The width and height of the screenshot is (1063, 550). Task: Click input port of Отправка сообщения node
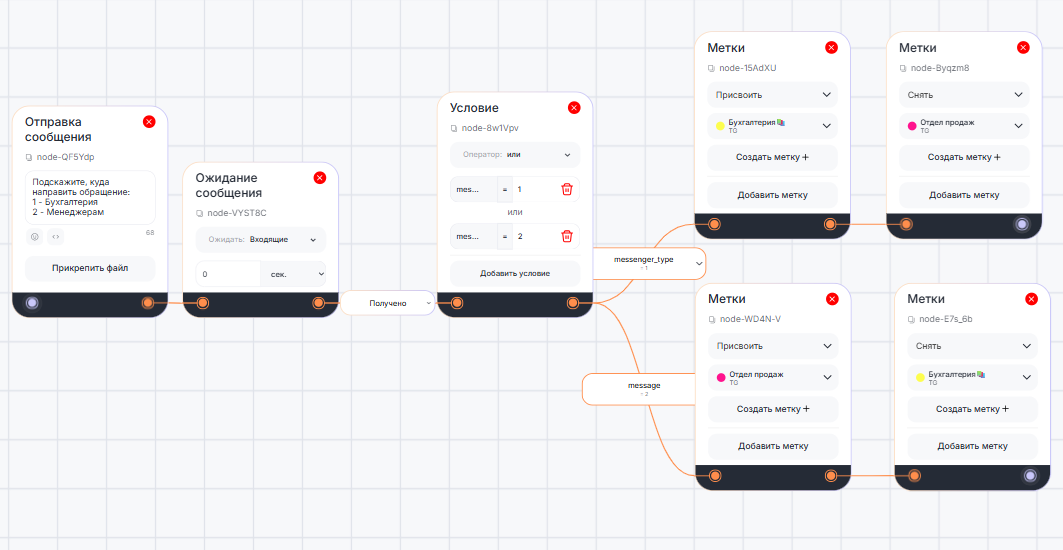(32, 303)
